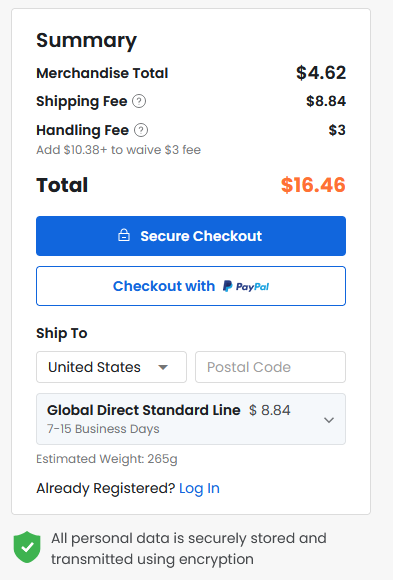Click the Summary heading
This screenshot has width=393, height=580.
pos(87,41)
